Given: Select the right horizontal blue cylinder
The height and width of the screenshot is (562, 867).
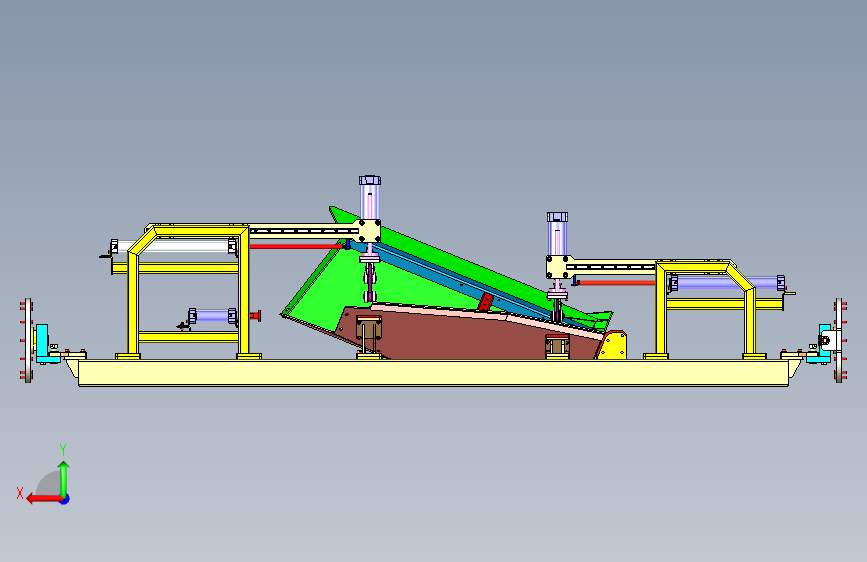Looking at the screenshot, I should coord(727,283).
